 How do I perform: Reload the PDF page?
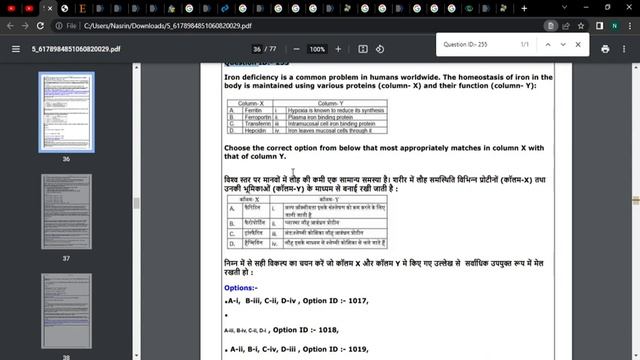[40, 26]
